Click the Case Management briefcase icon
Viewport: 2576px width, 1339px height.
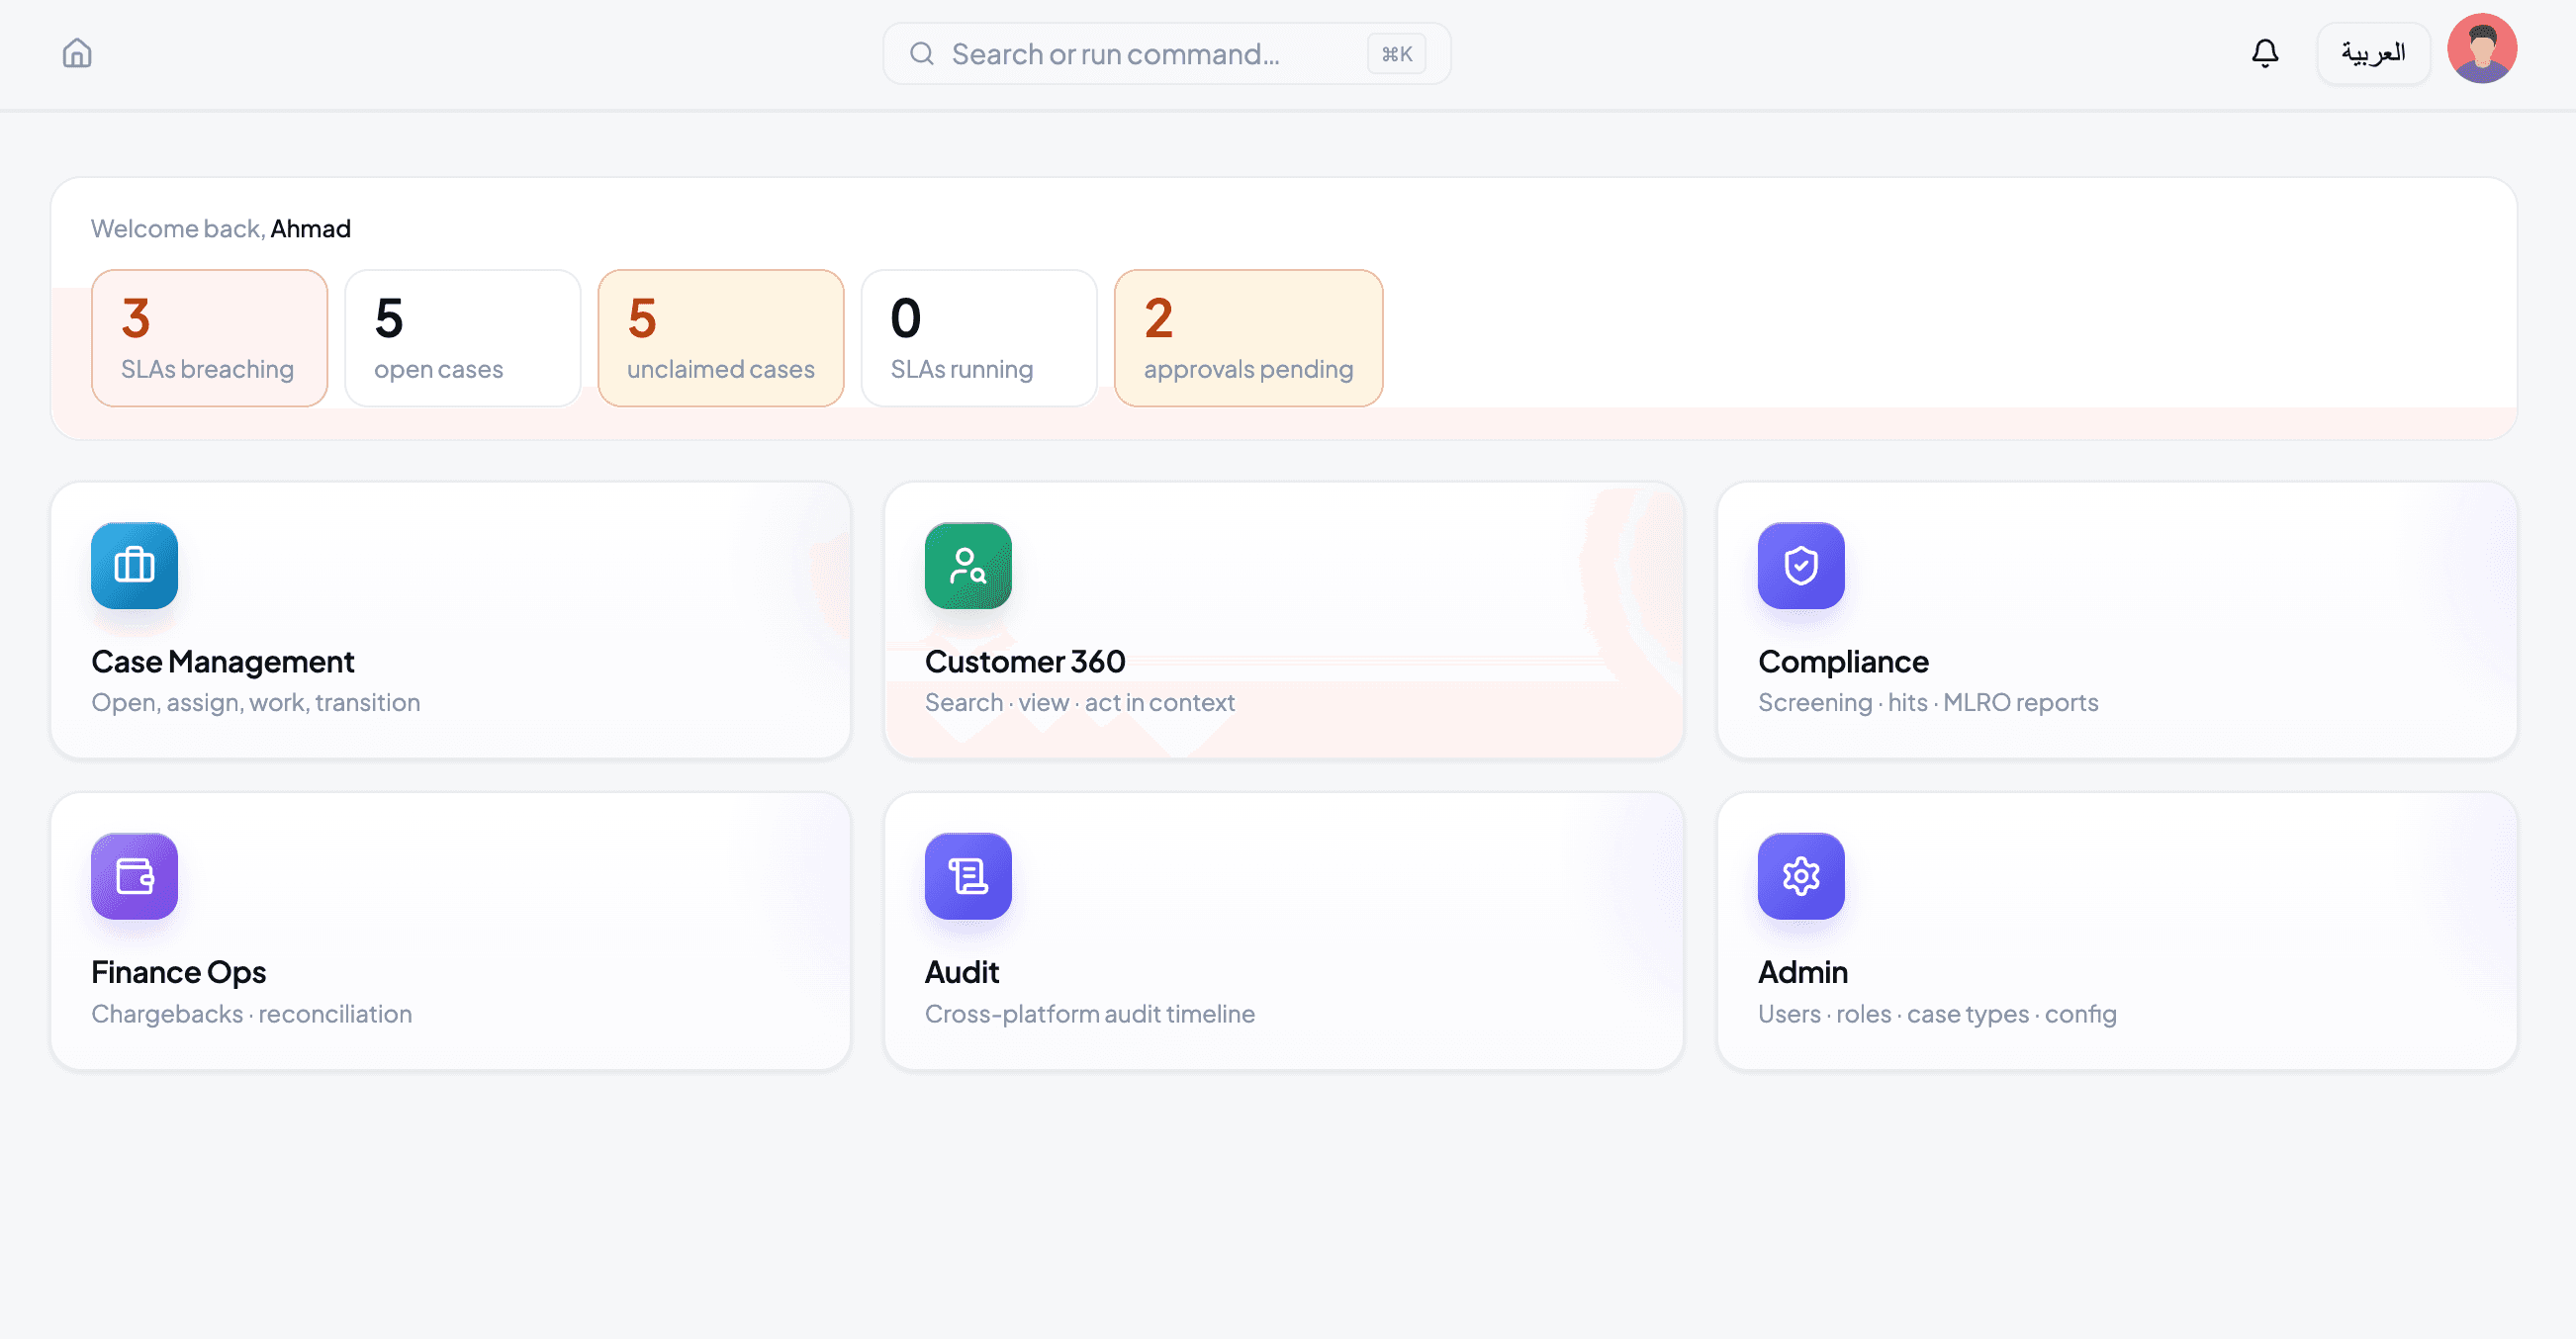134,565
